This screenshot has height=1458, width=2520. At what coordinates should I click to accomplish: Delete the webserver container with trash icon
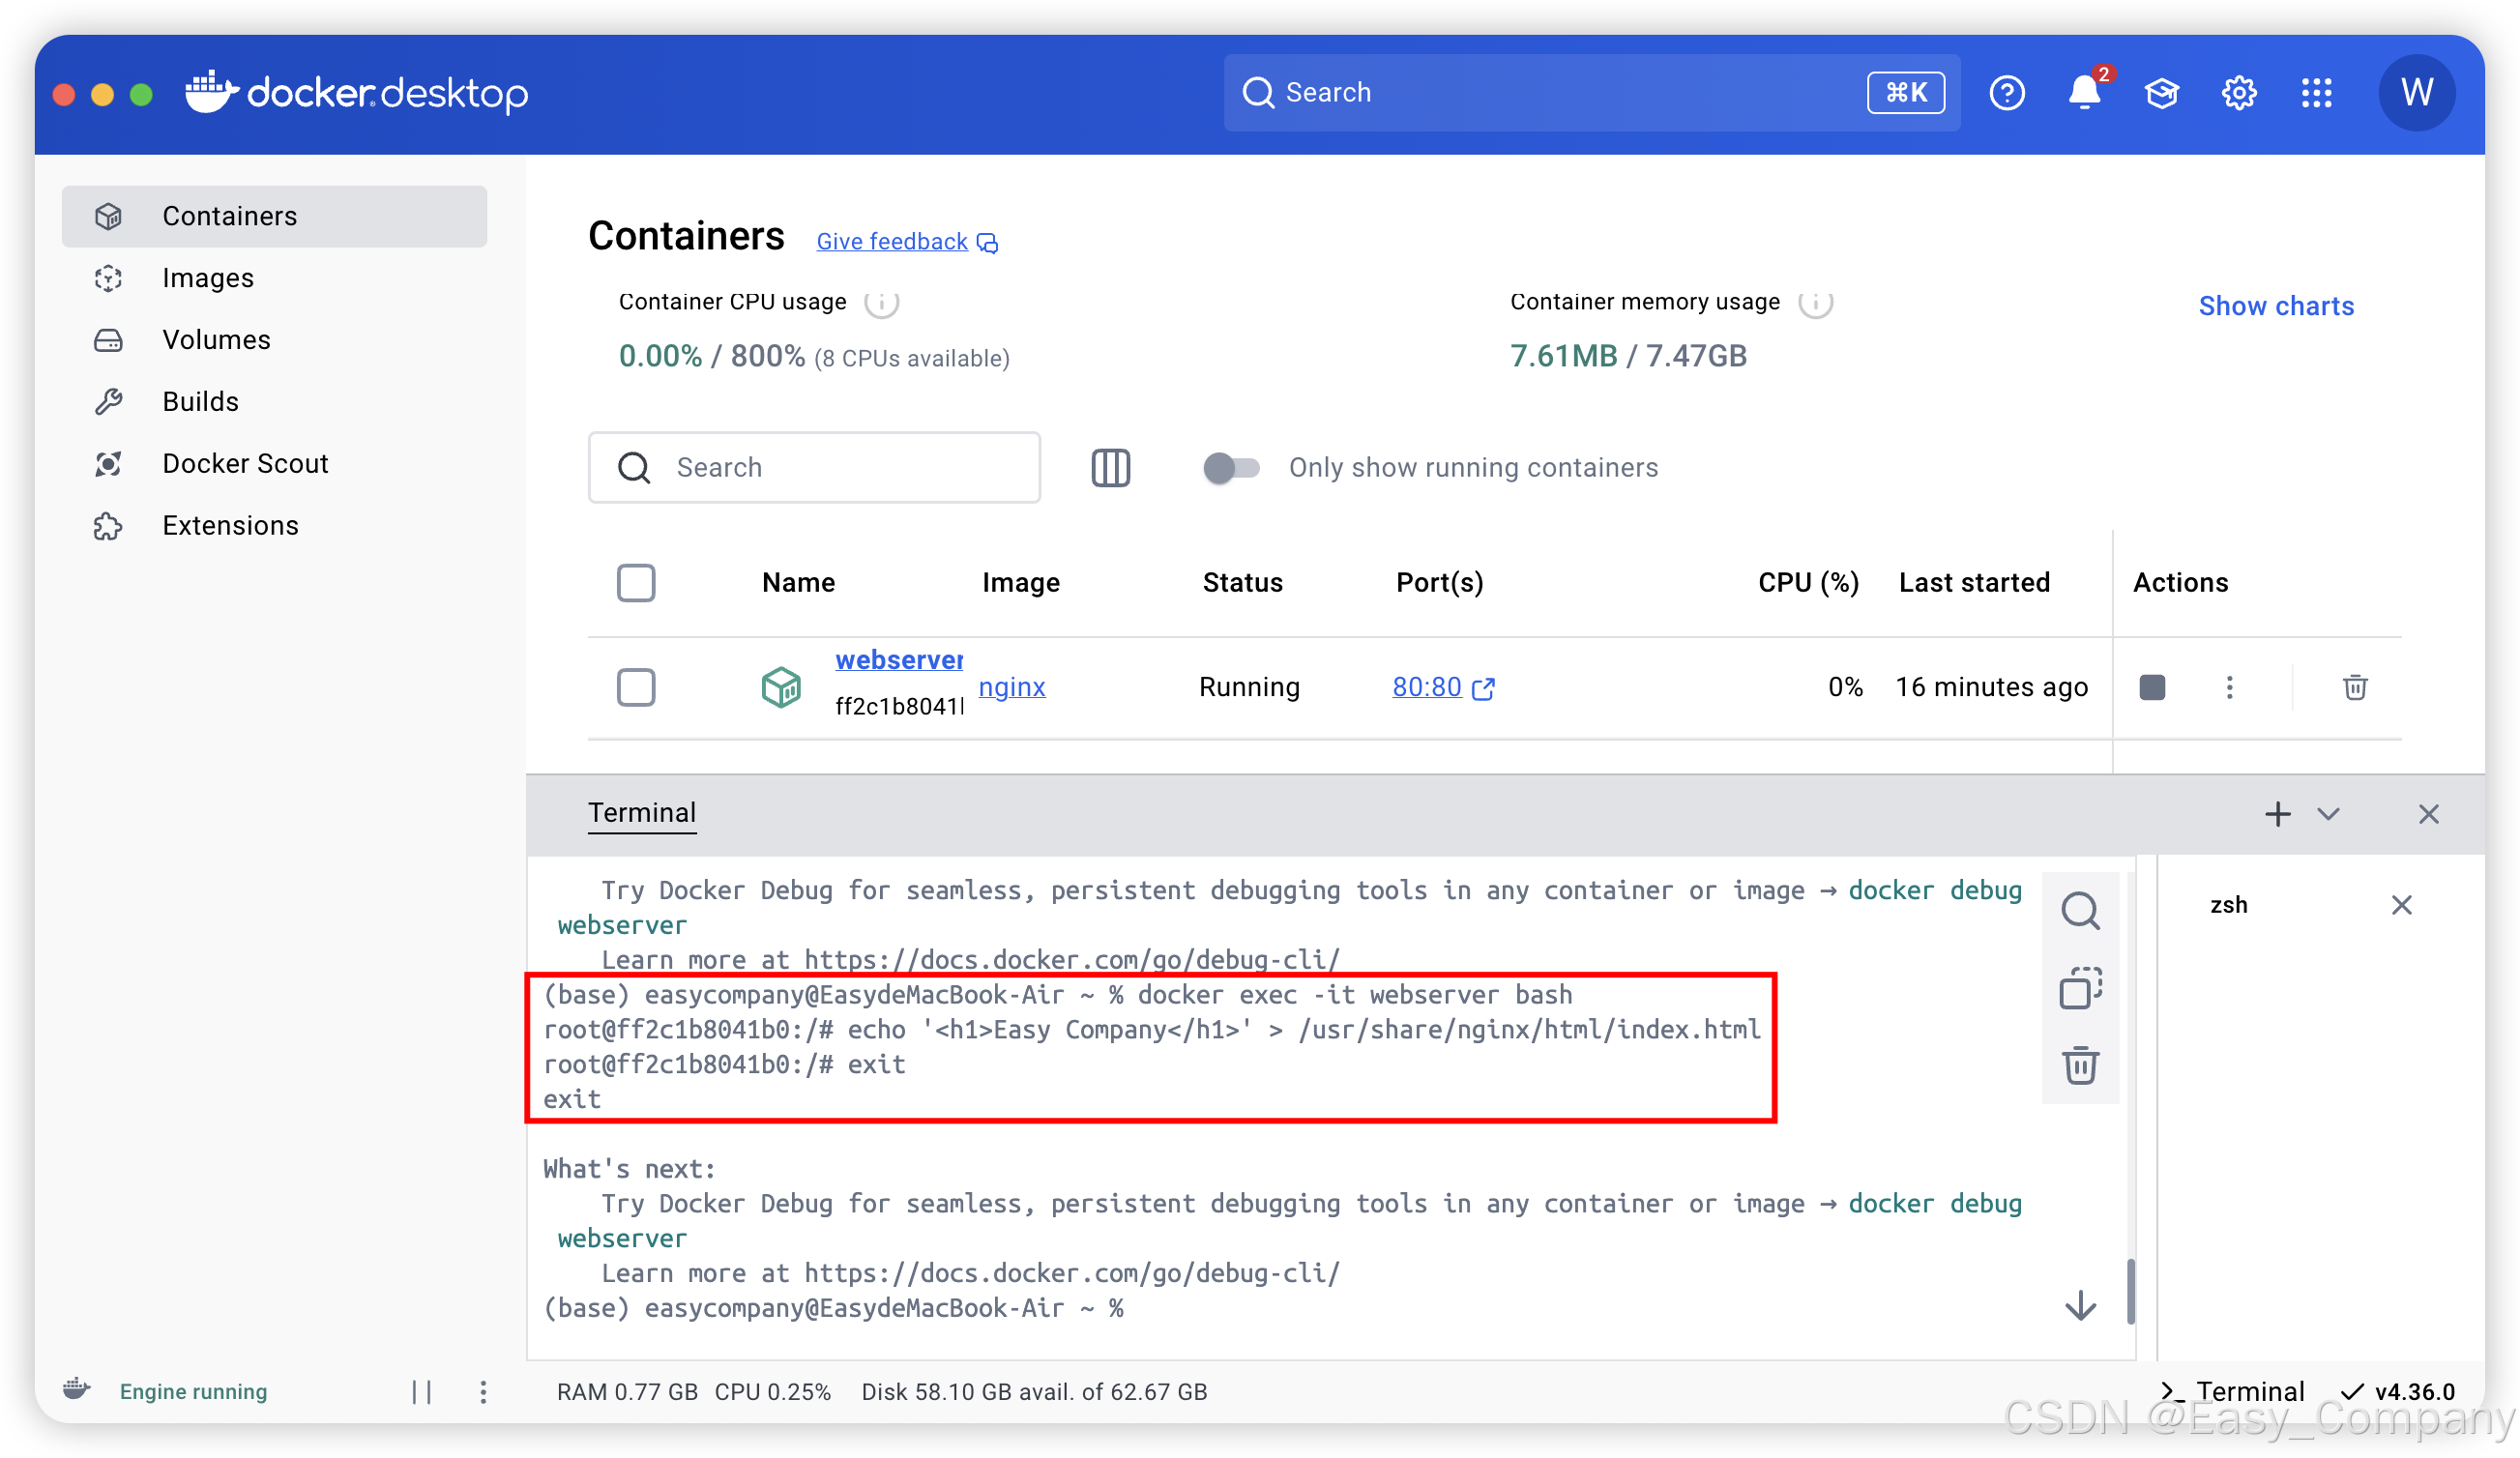coord(2354,687)
